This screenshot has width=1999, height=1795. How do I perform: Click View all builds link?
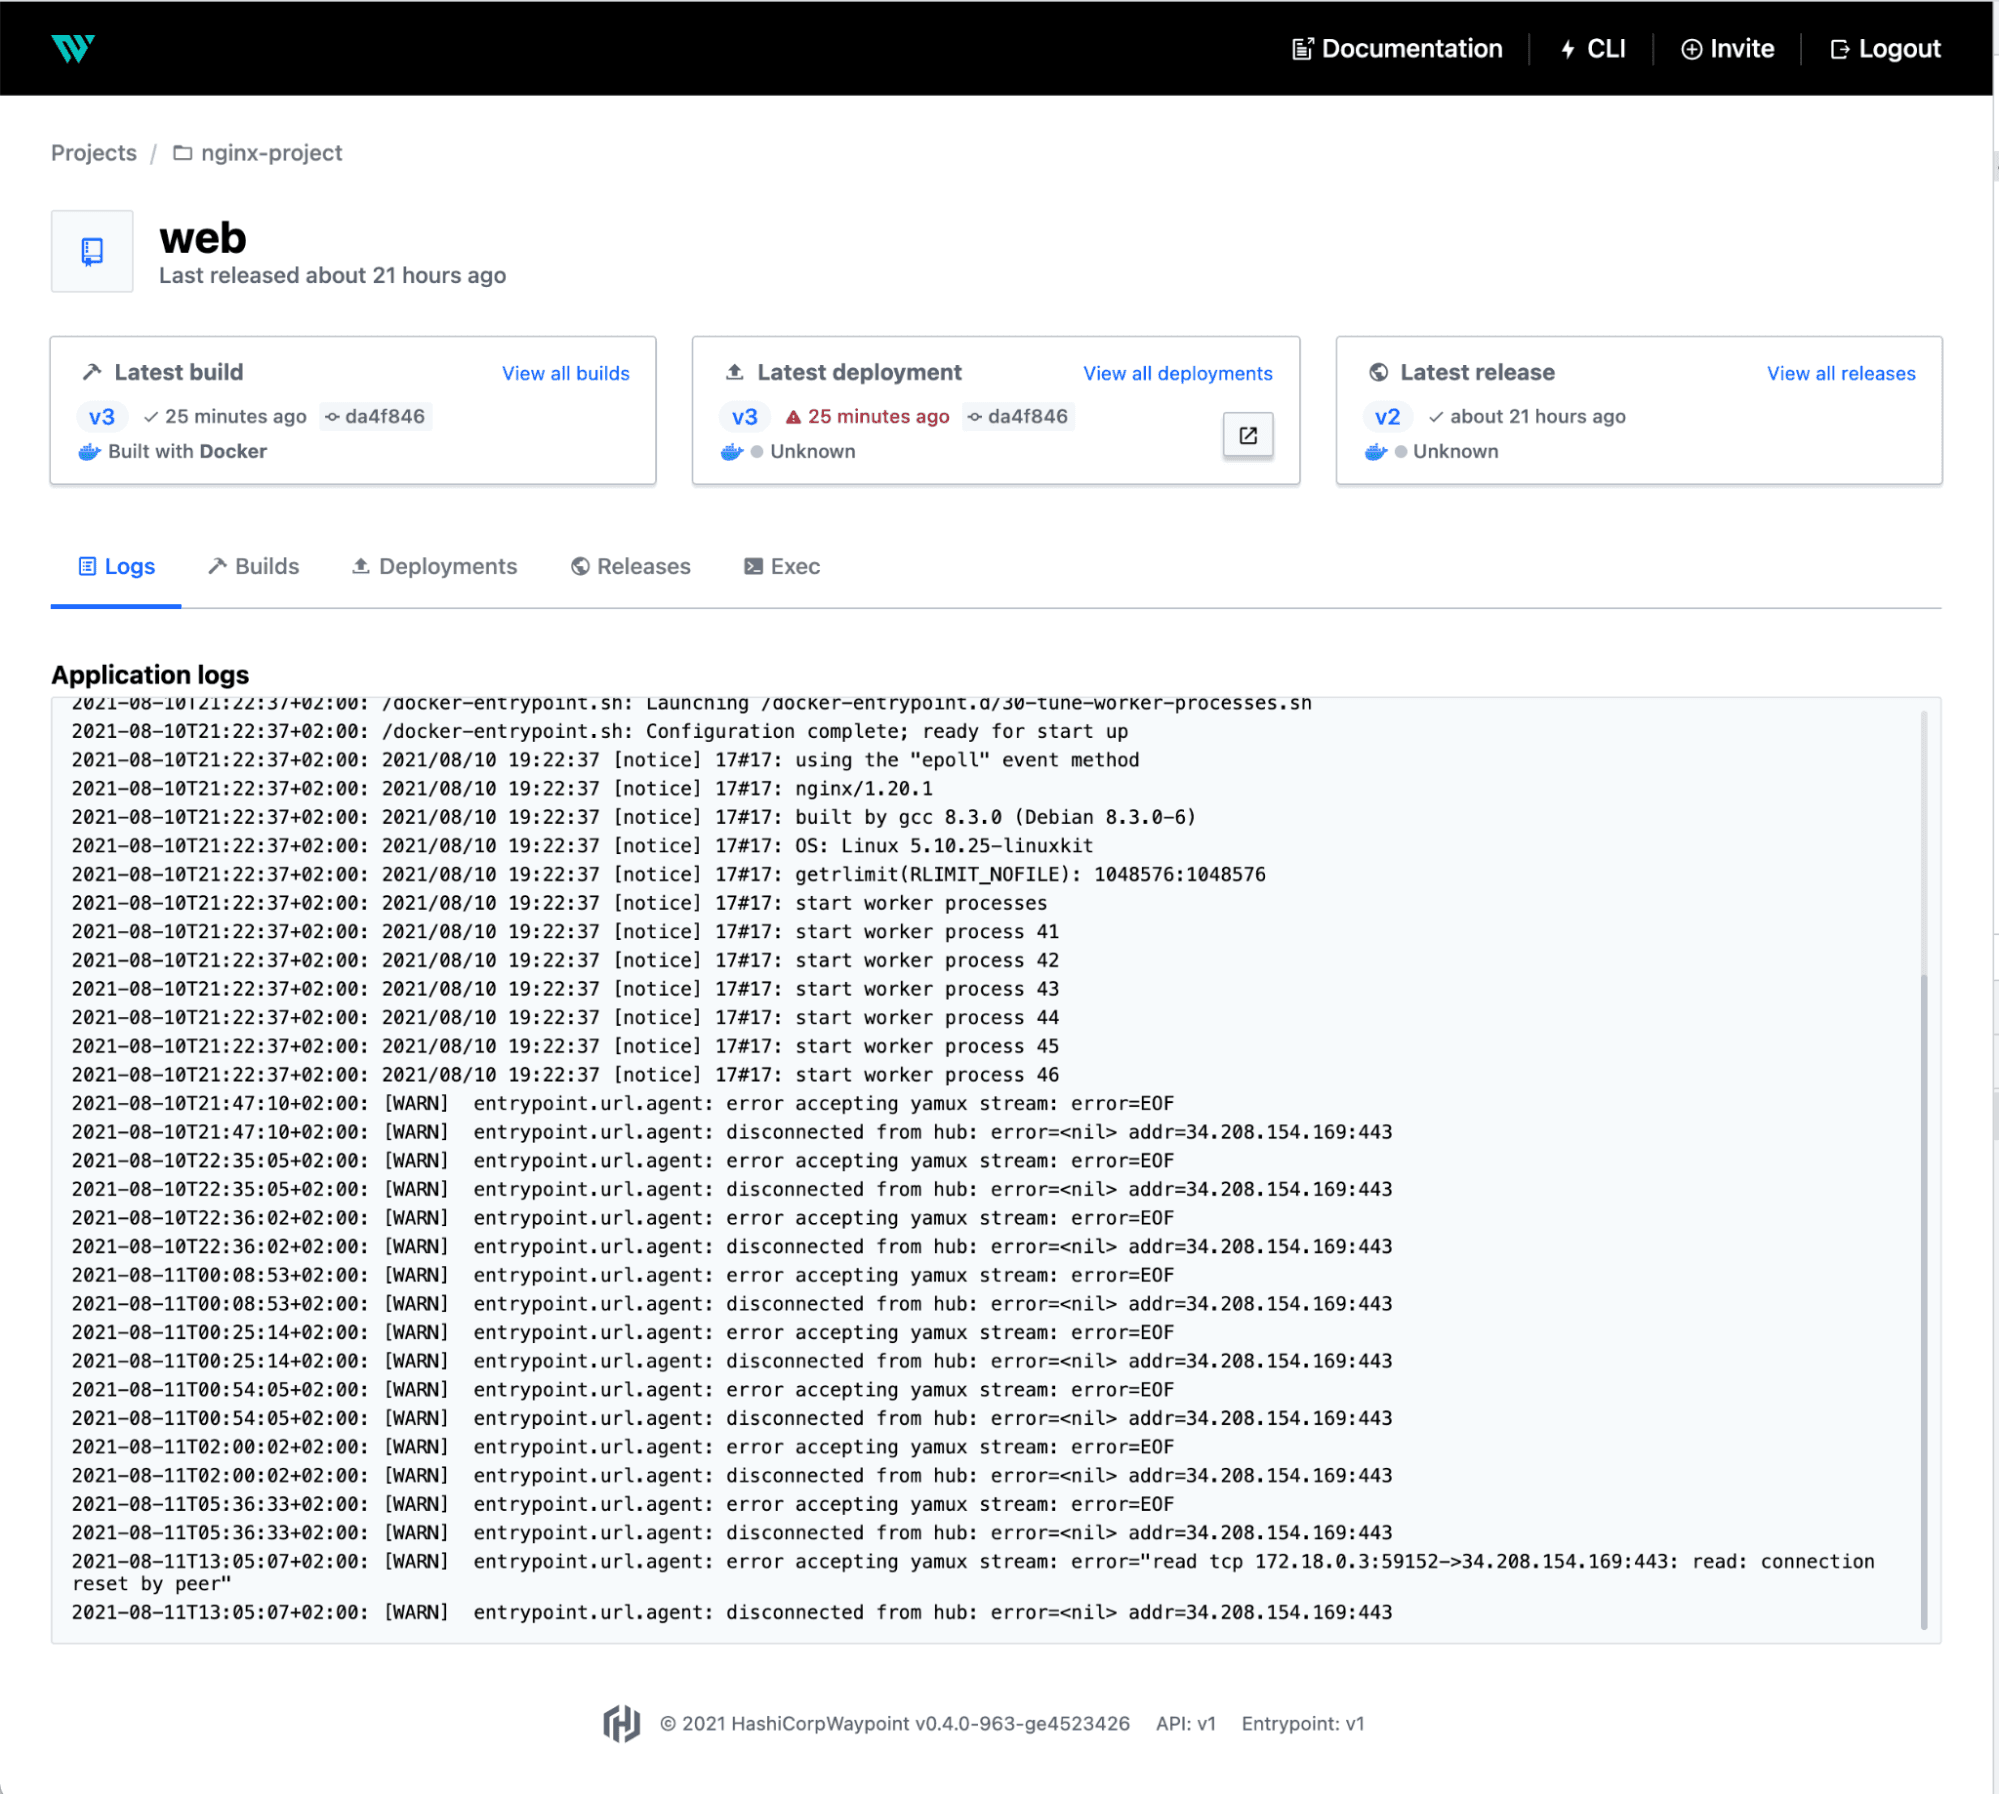[565, 373]
